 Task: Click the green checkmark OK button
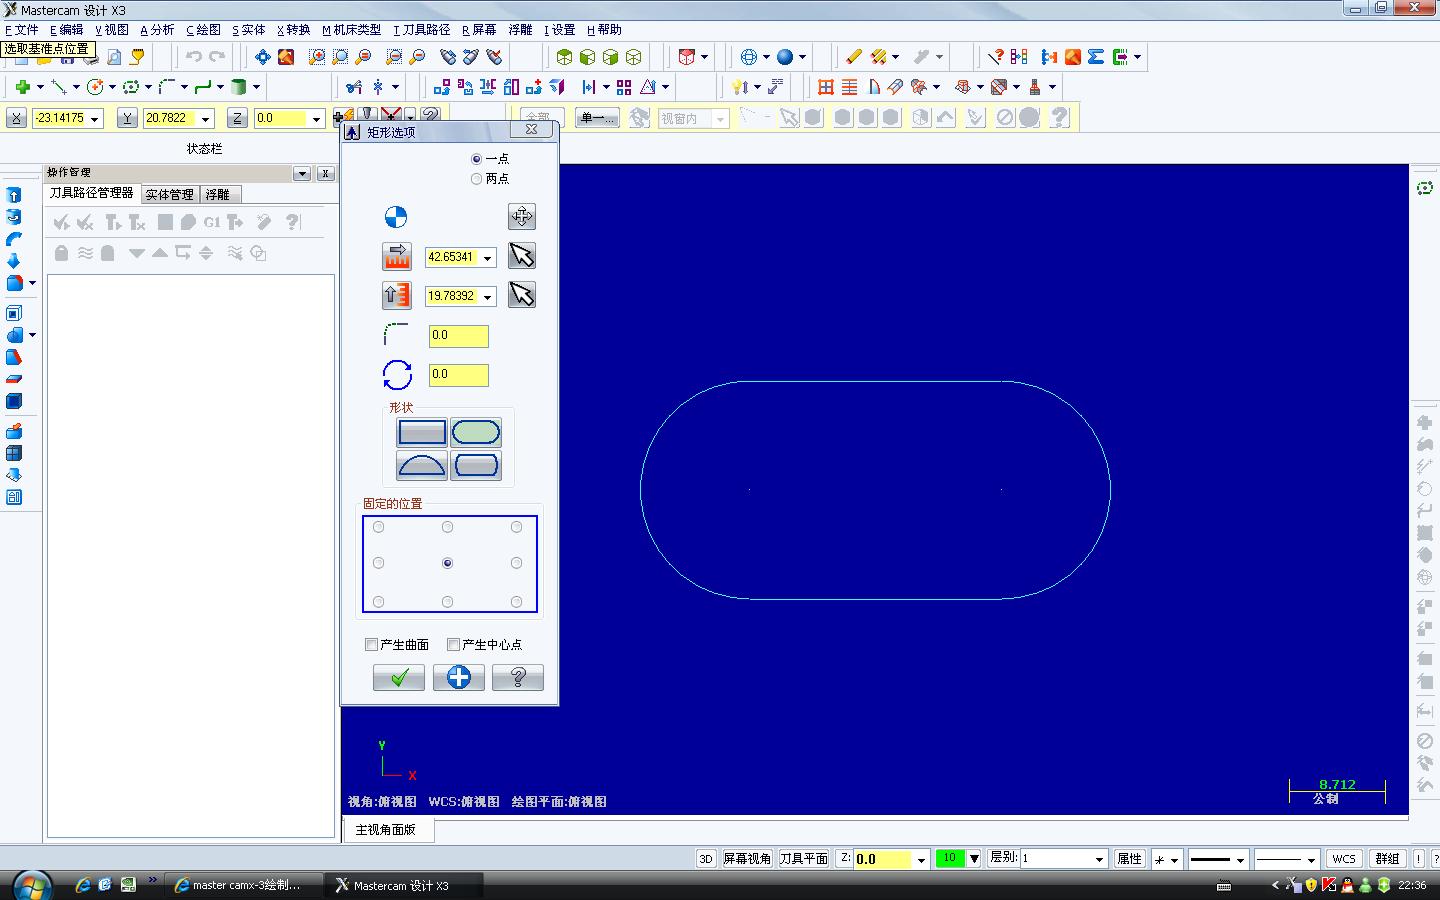(399, 678)
